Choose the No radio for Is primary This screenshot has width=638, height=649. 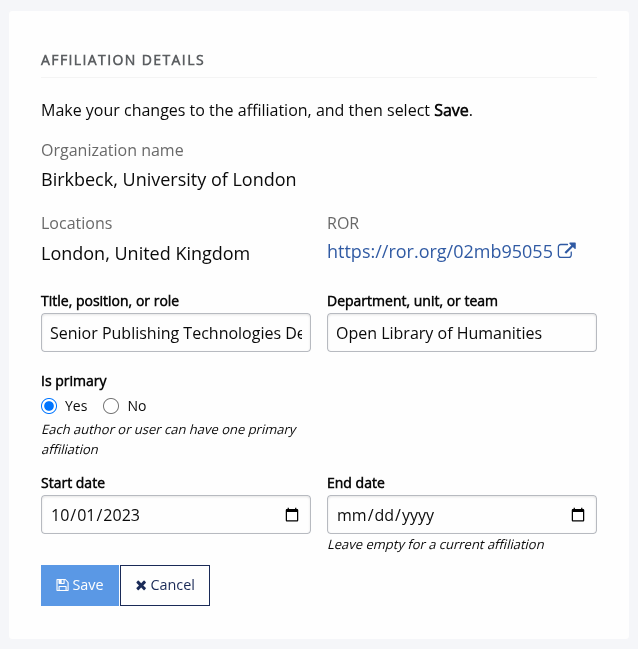tap(111, 406)
